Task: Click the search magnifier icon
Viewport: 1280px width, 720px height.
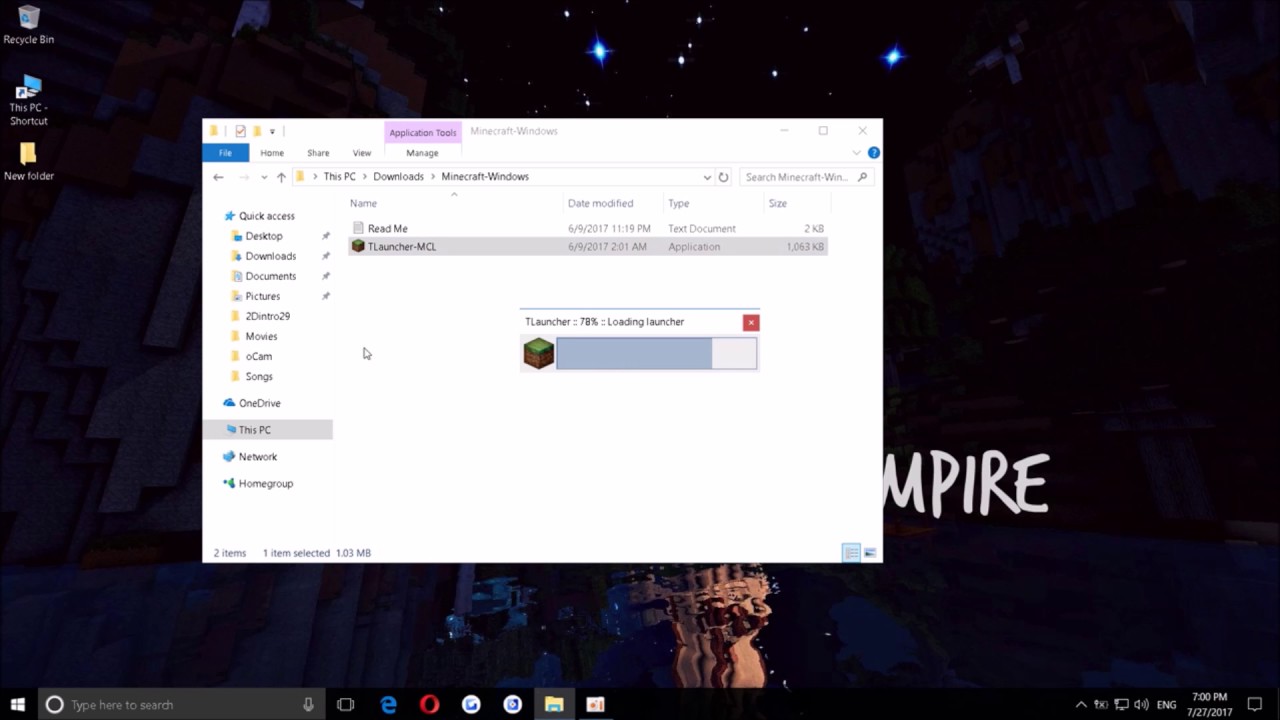Action: [x=863, y=177]
